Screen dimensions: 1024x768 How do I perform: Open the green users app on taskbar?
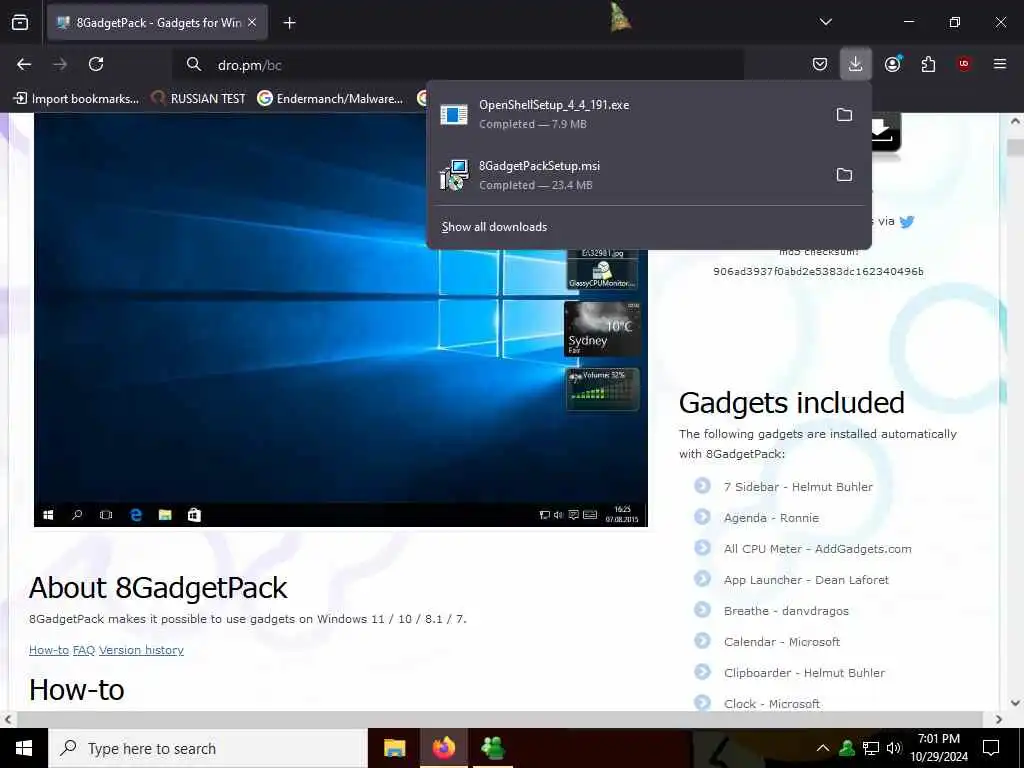point(492,748)
